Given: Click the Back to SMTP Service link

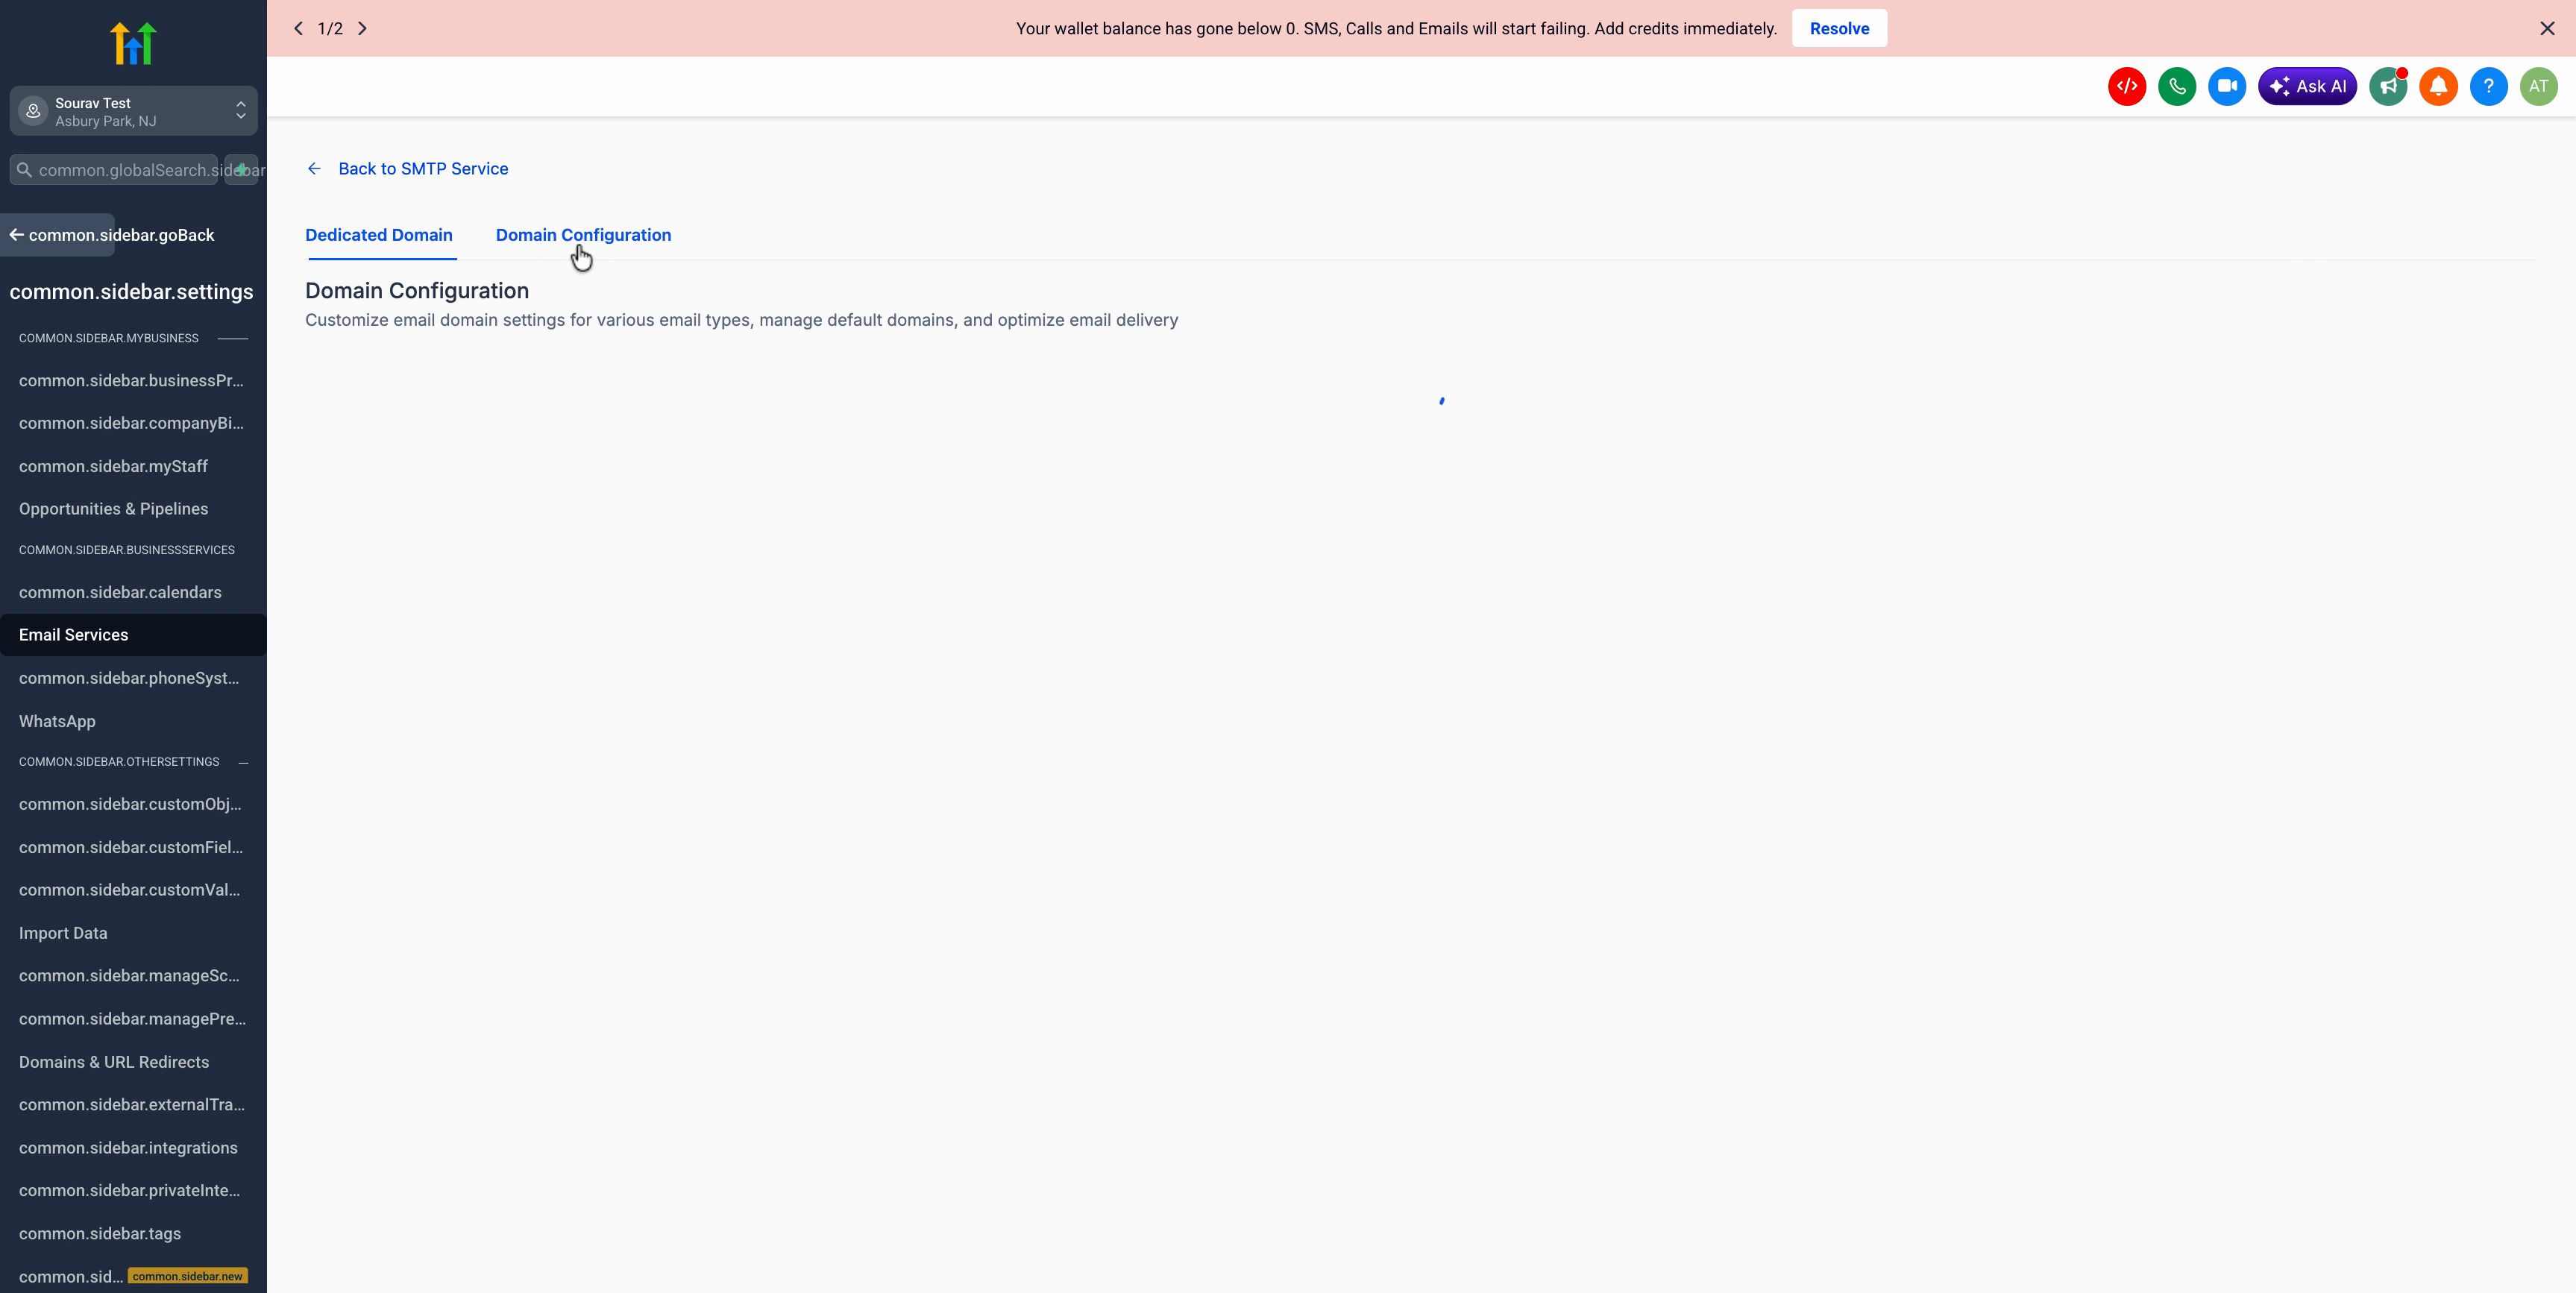Looking at the screenshot, I should point(423,169).
